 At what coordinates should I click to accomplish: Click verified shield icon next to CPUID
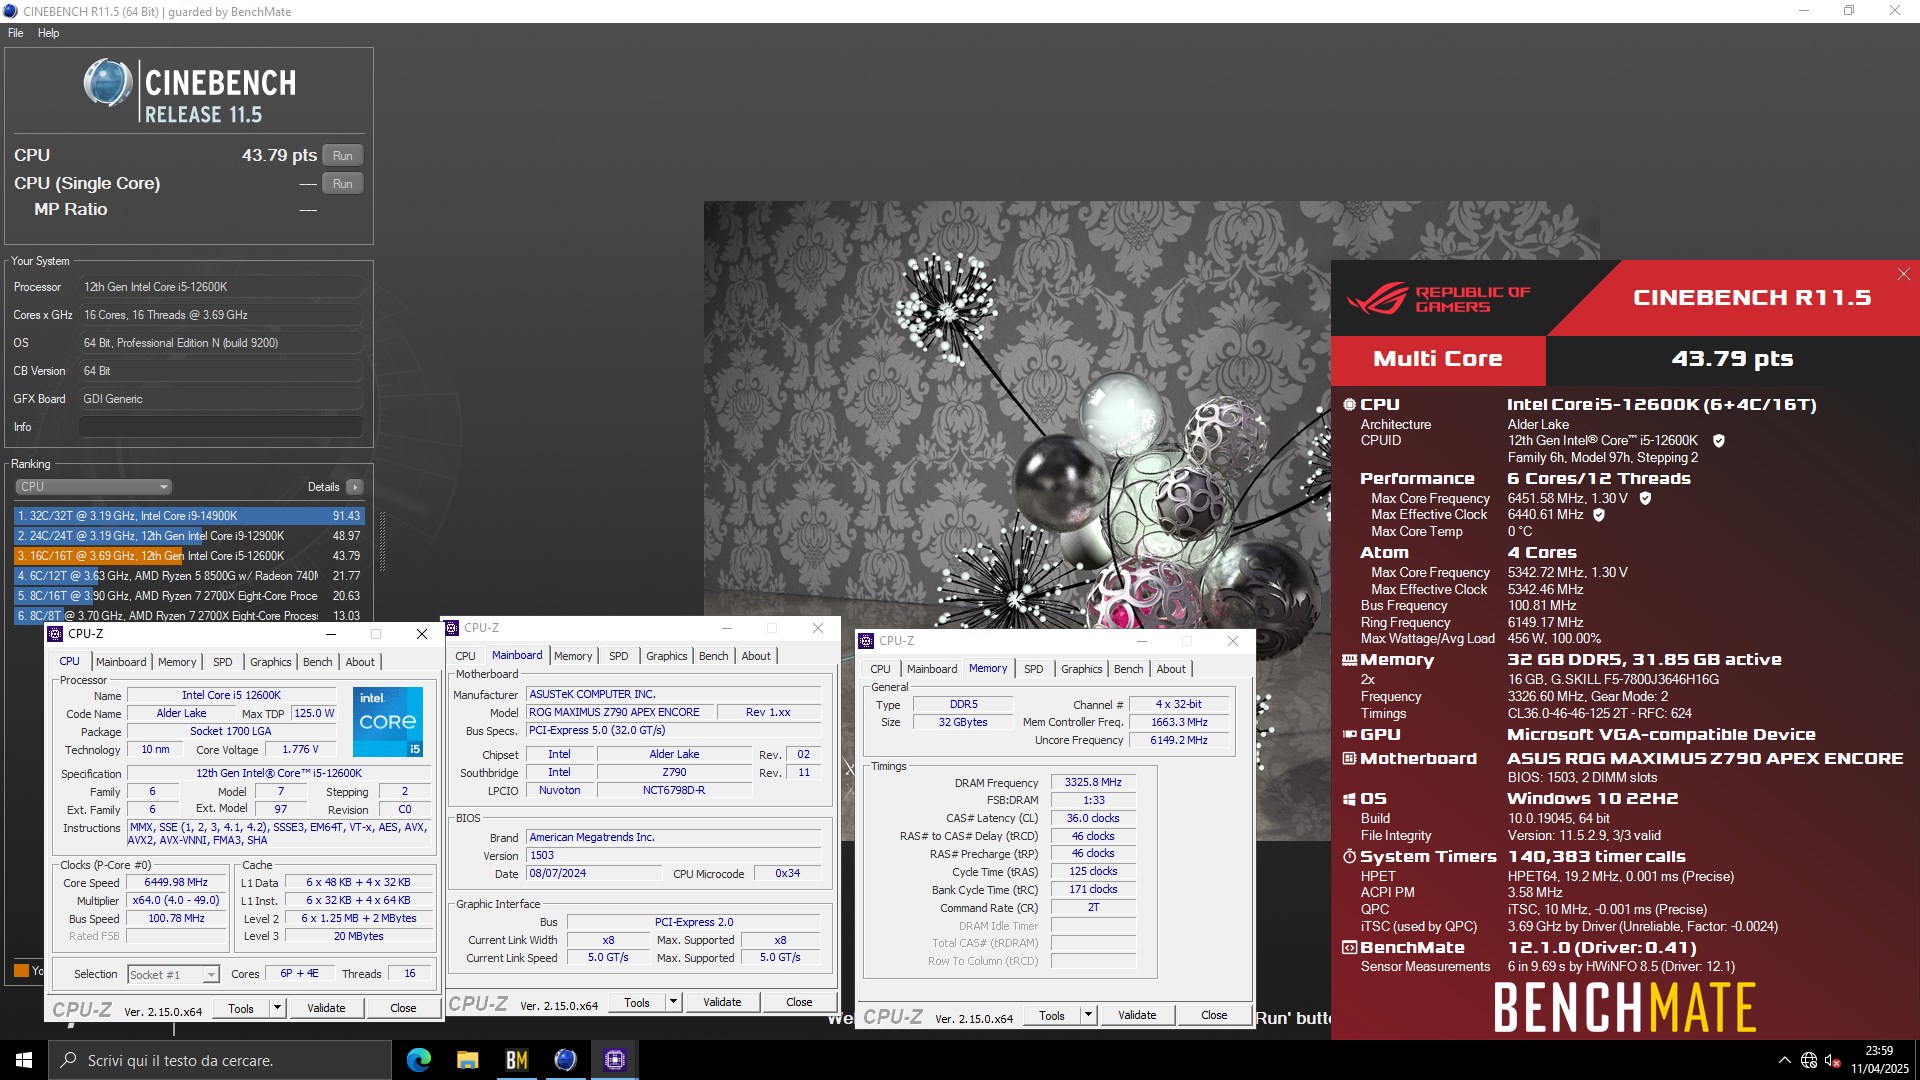tap(1719, 441)
